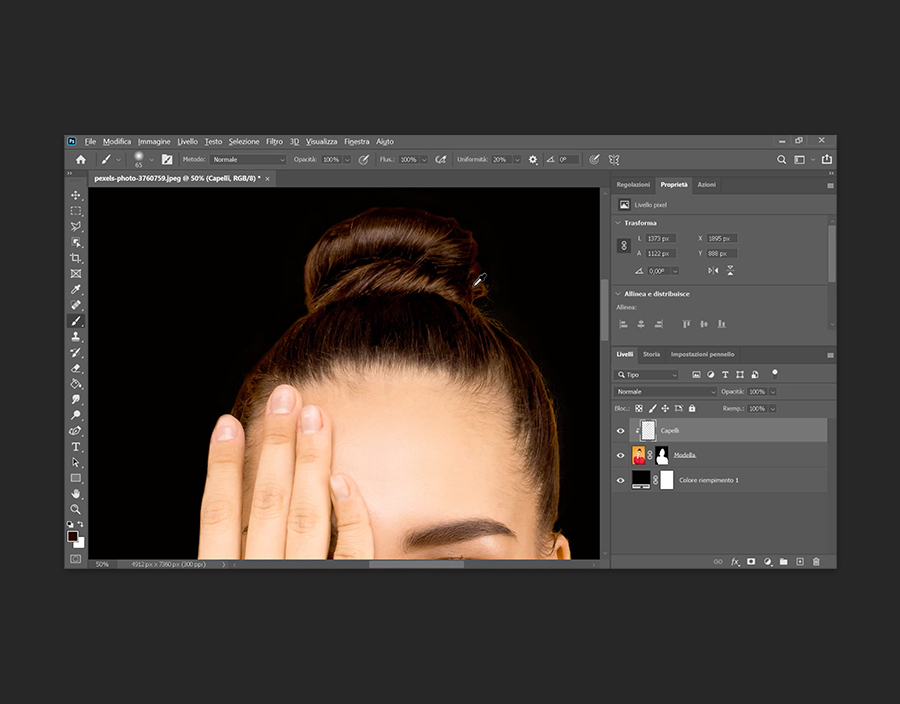Select the Healing Brush tool

tap(76, 305)
